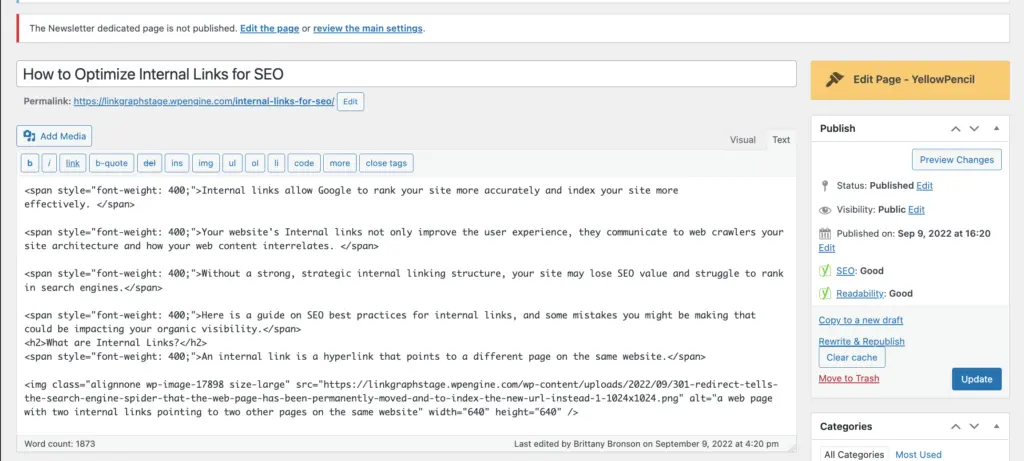Click the Clear cache button
Screen dimensions: 1024x461
(x=852, y=357)
